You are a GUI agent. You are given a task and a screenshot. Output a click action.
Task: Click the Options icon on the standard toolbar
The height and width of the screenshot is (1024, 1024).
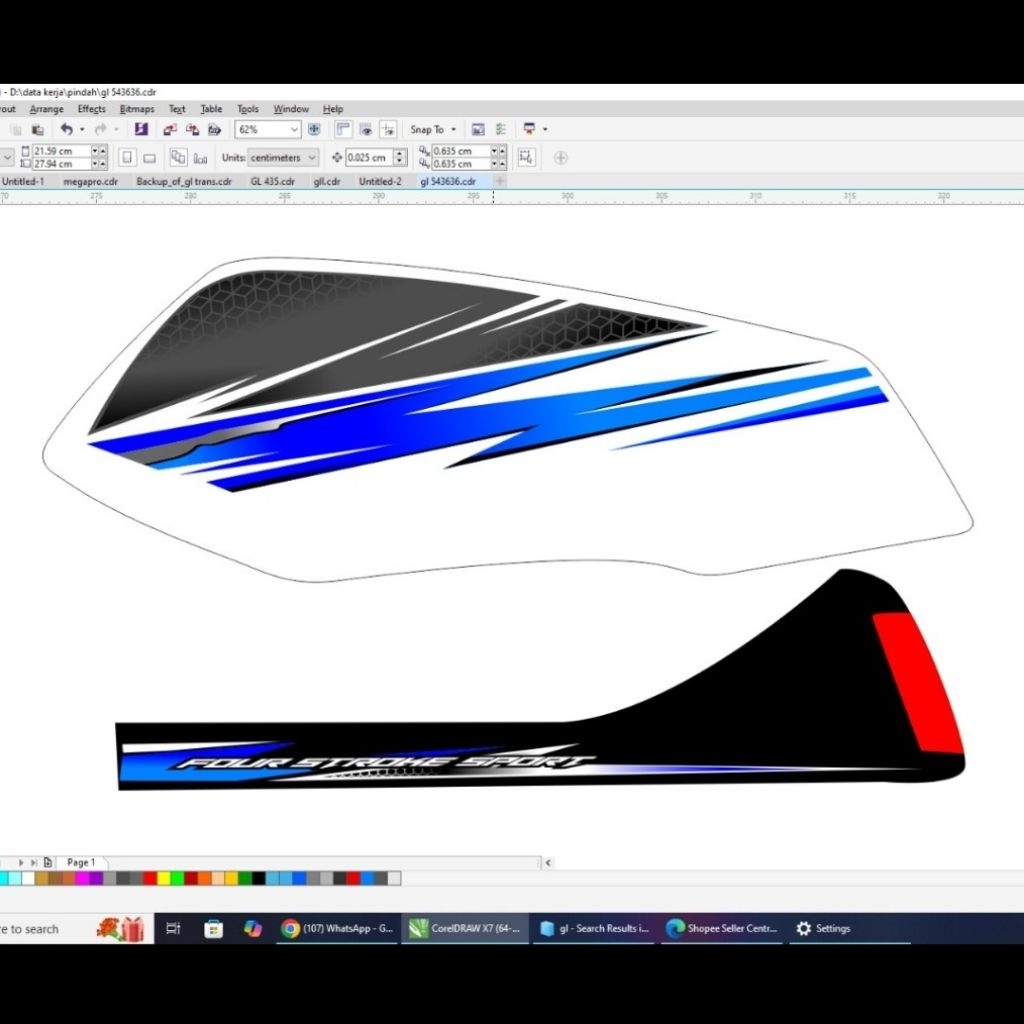(x=477, y=129)
